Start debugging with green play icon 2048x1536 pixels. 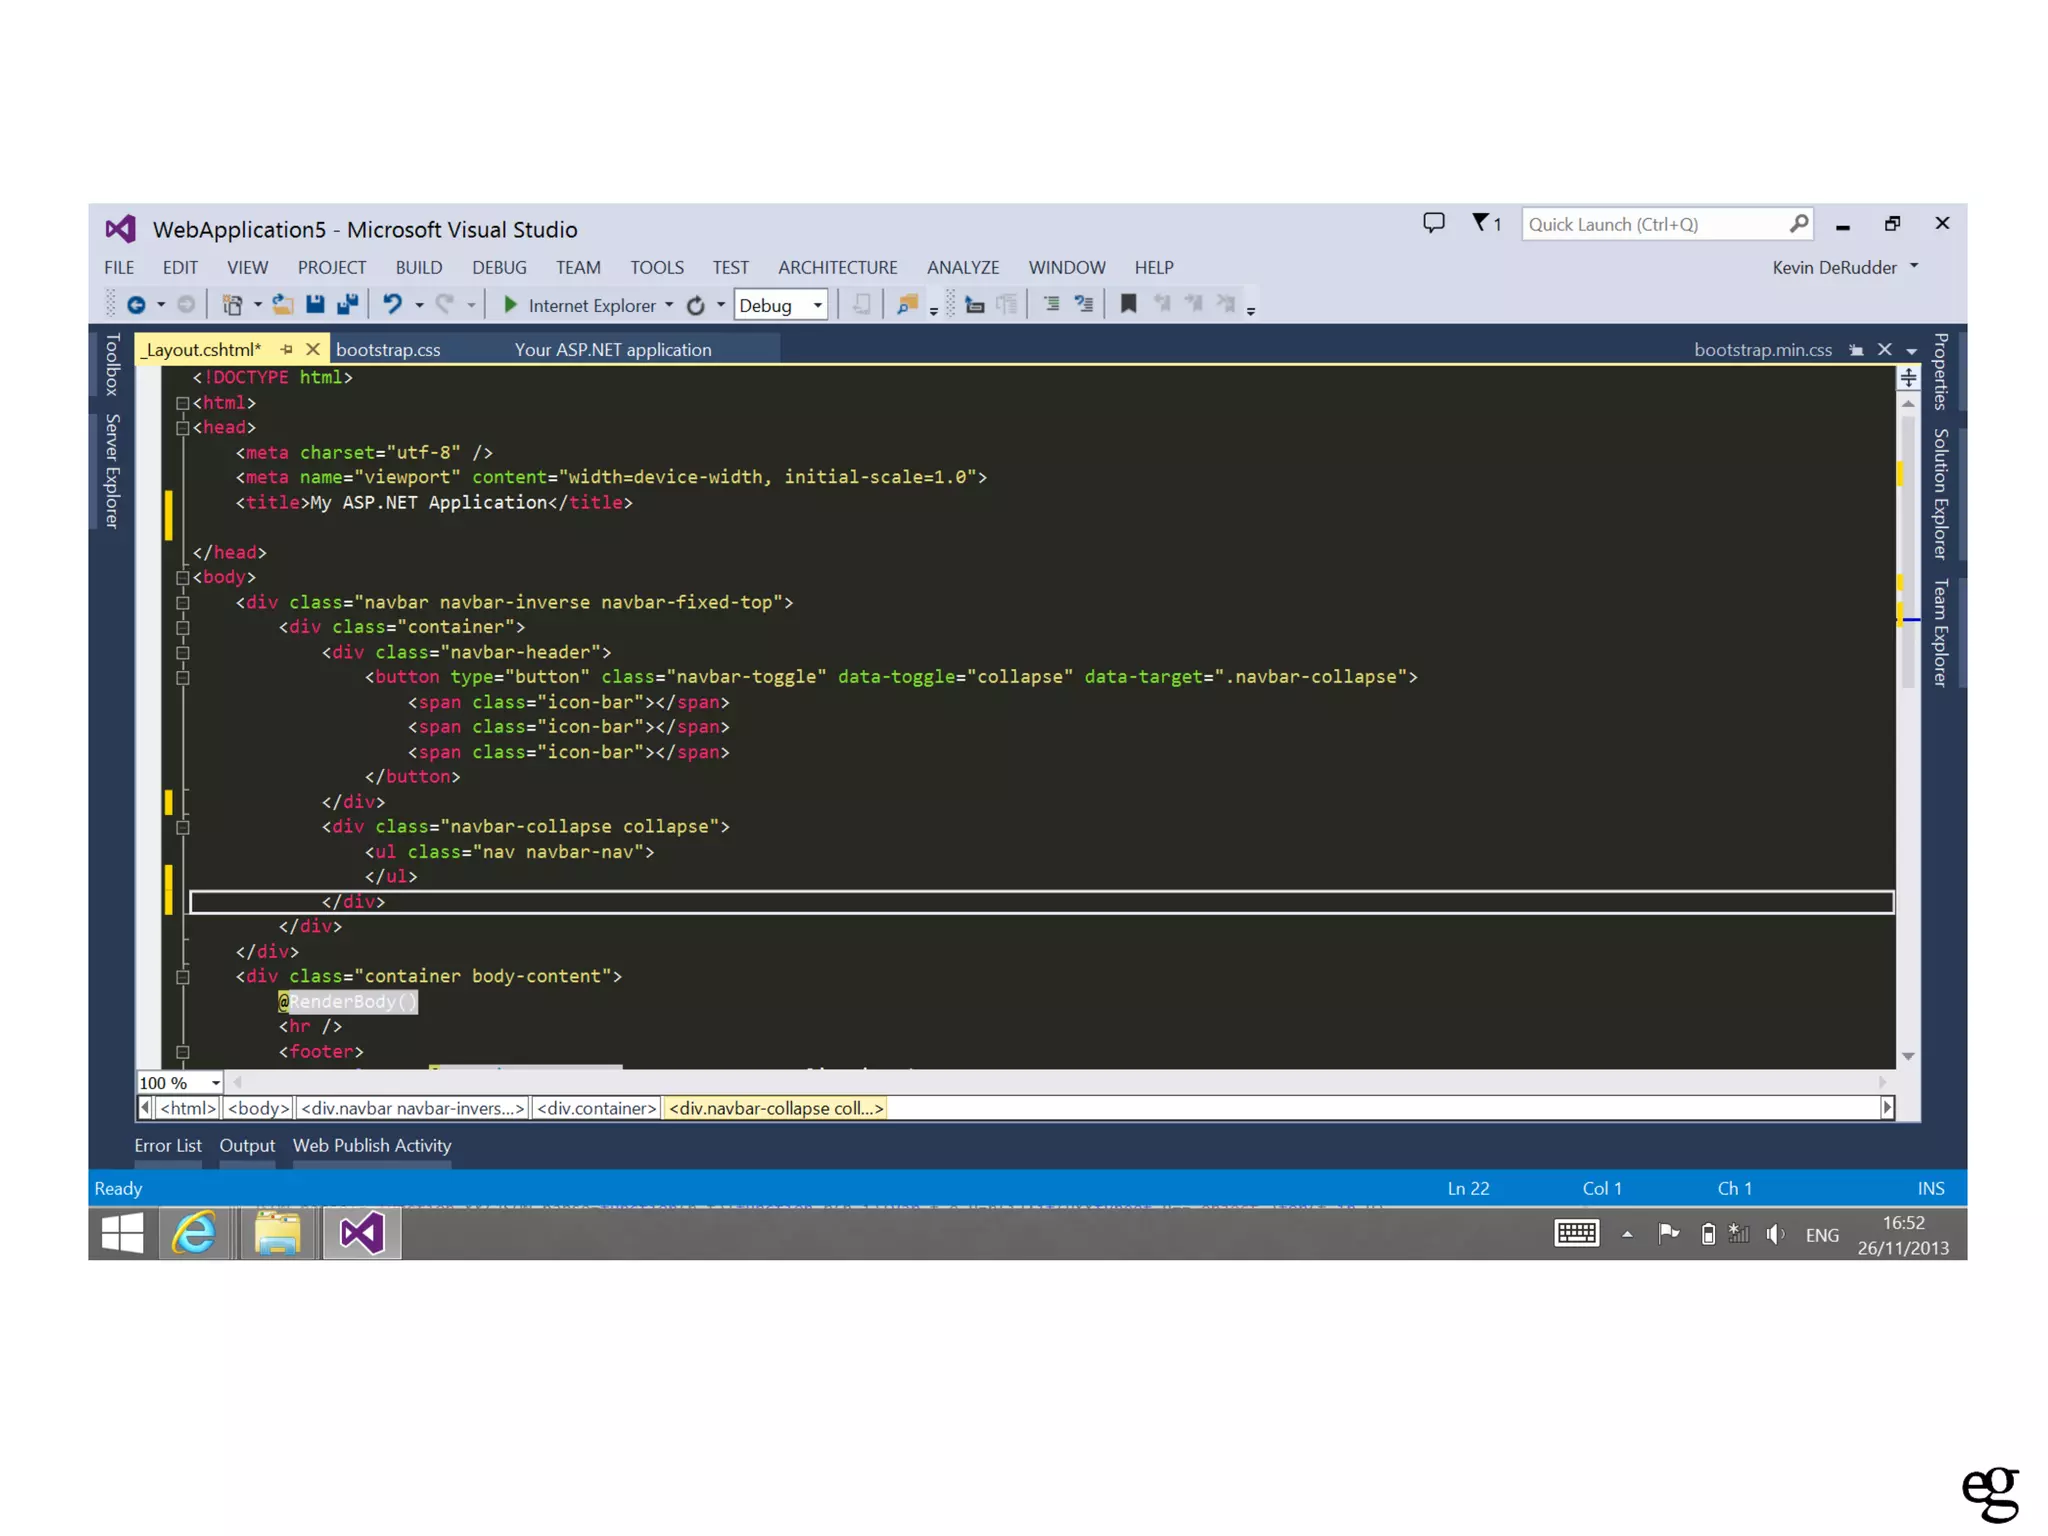(510, 305)
